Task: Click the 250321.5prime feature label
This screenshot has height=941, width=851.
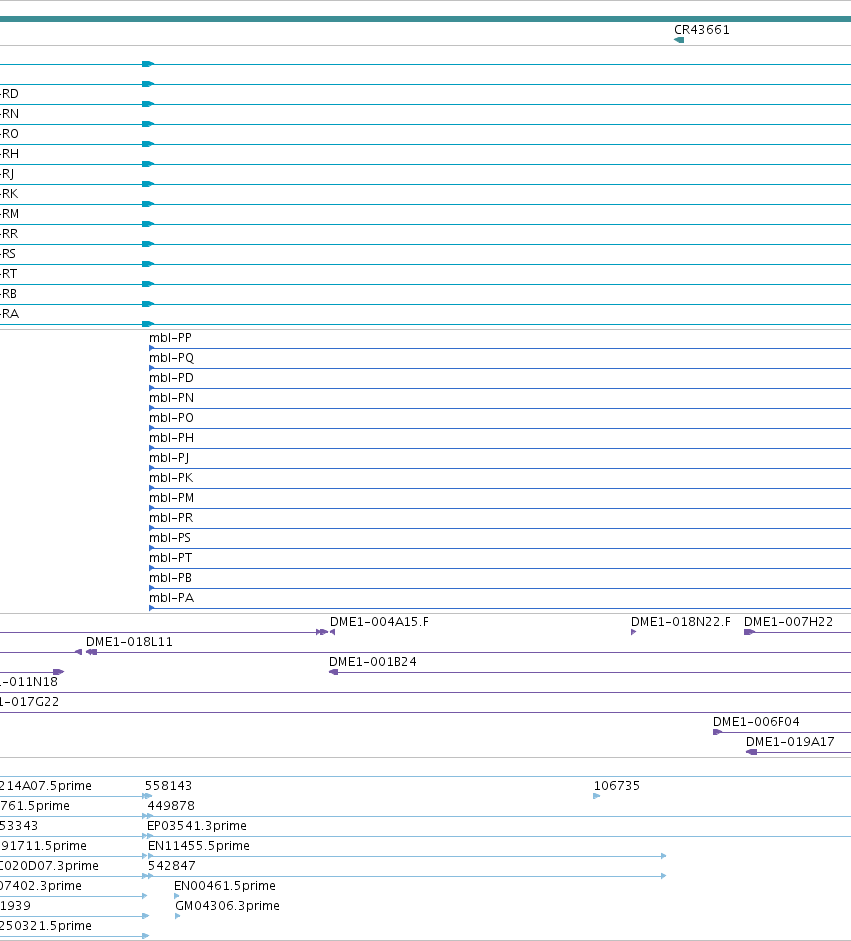Action: click(46, 925)
